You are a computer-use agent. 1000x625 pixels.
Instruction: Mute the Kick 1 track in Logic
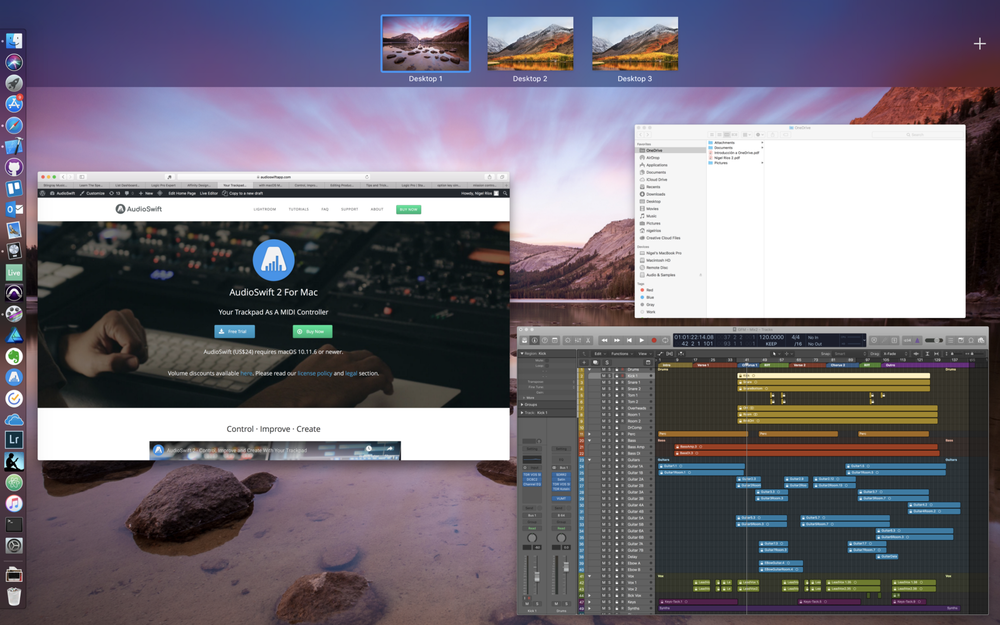point(604,376)
